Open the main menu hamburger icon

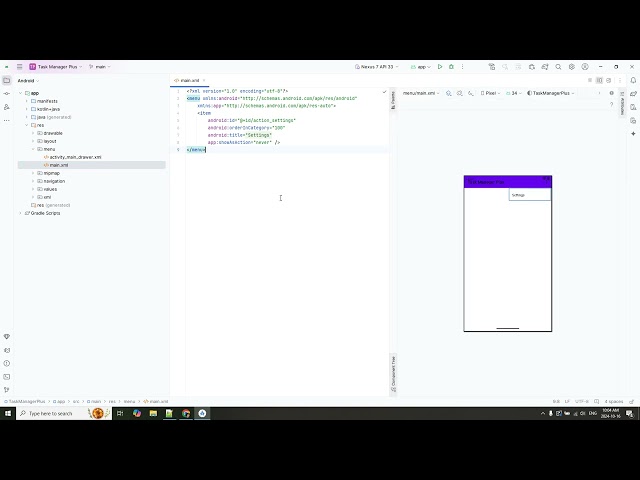[20, 67]
